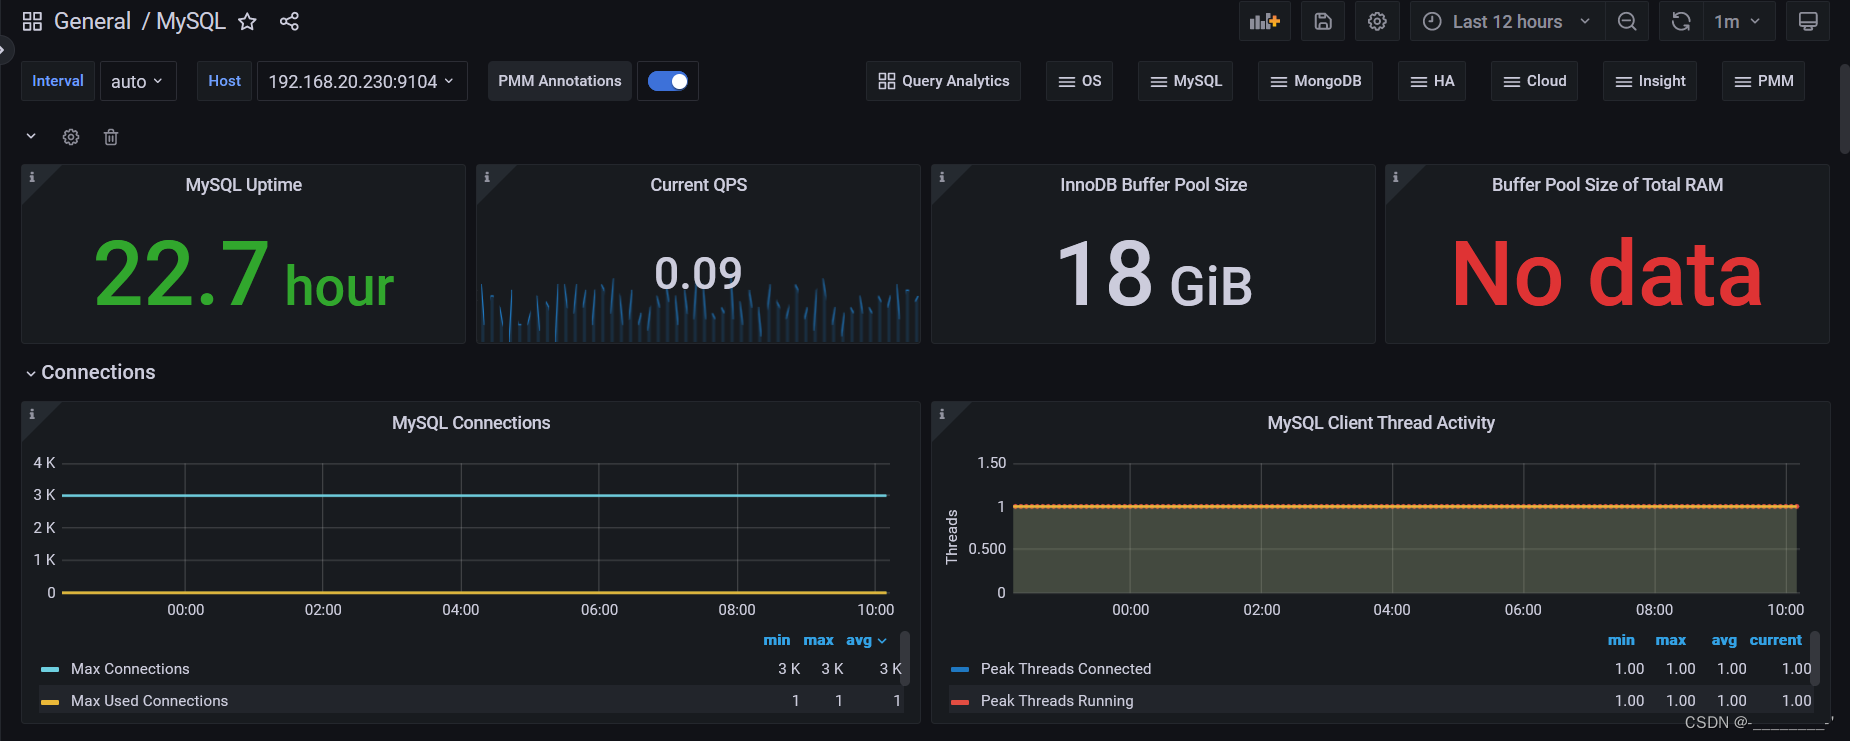Click the MySQL breadcrumb title
The height and width of the screenshot is (741, 1850).
click(191, 21)
